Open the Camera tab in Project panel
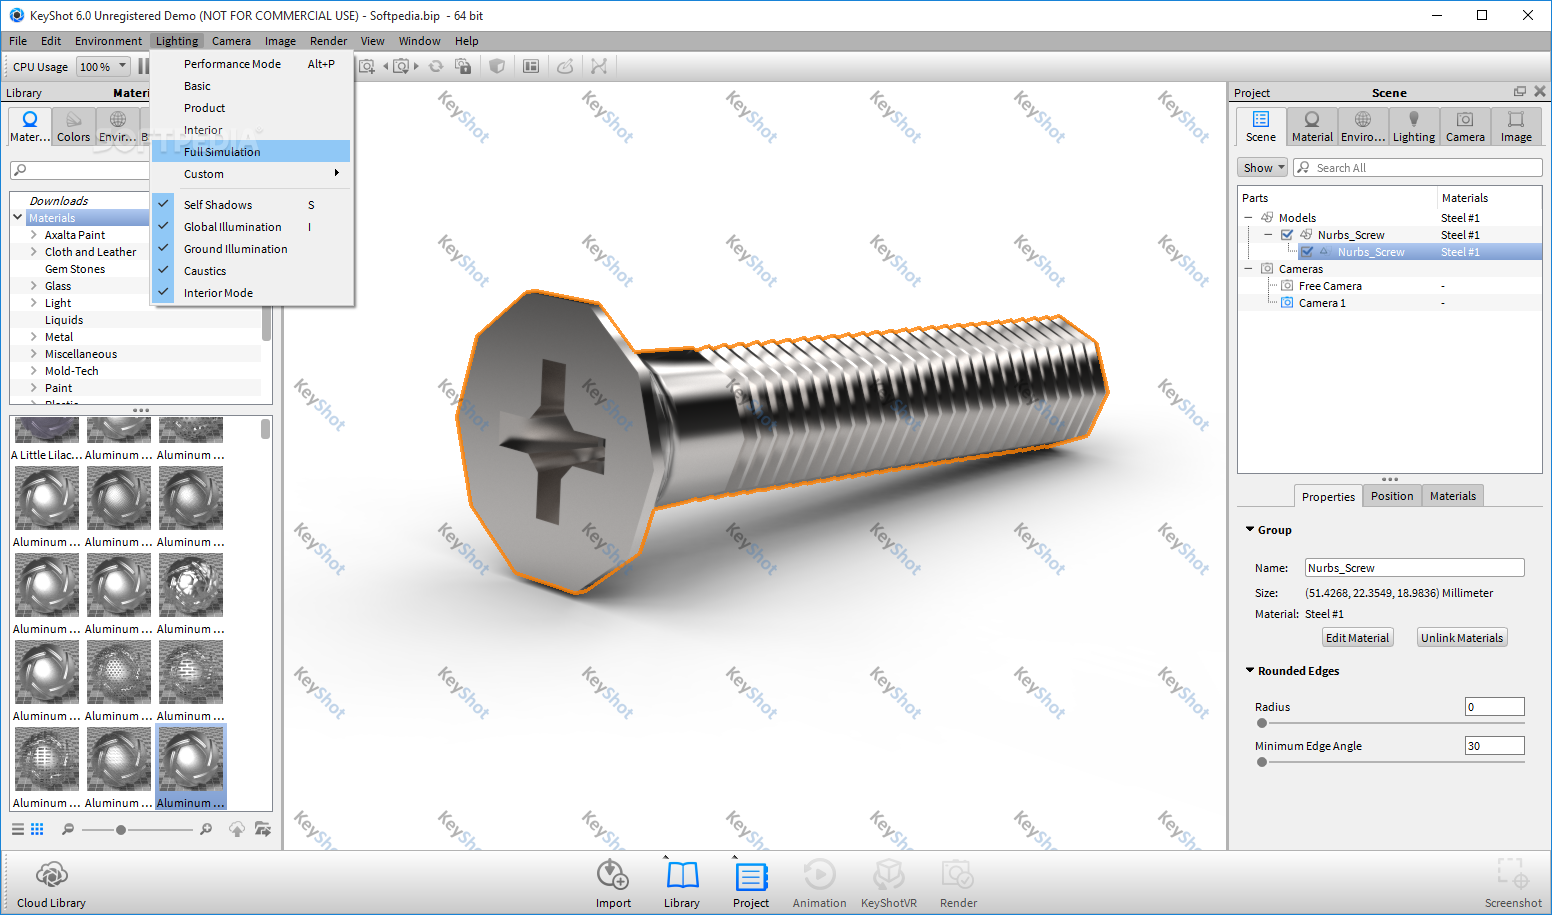 coord(1465,127)
